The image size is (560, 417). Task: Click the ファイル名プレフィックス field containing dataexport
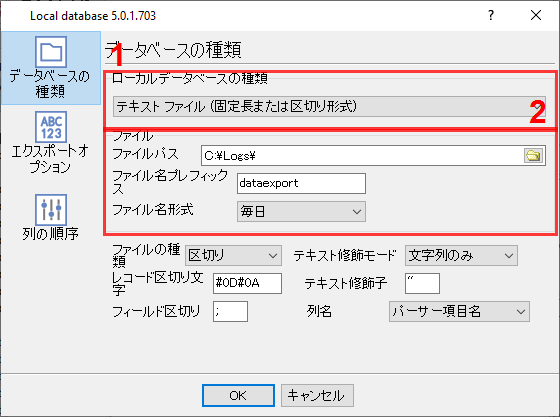(x=301, y=184)
